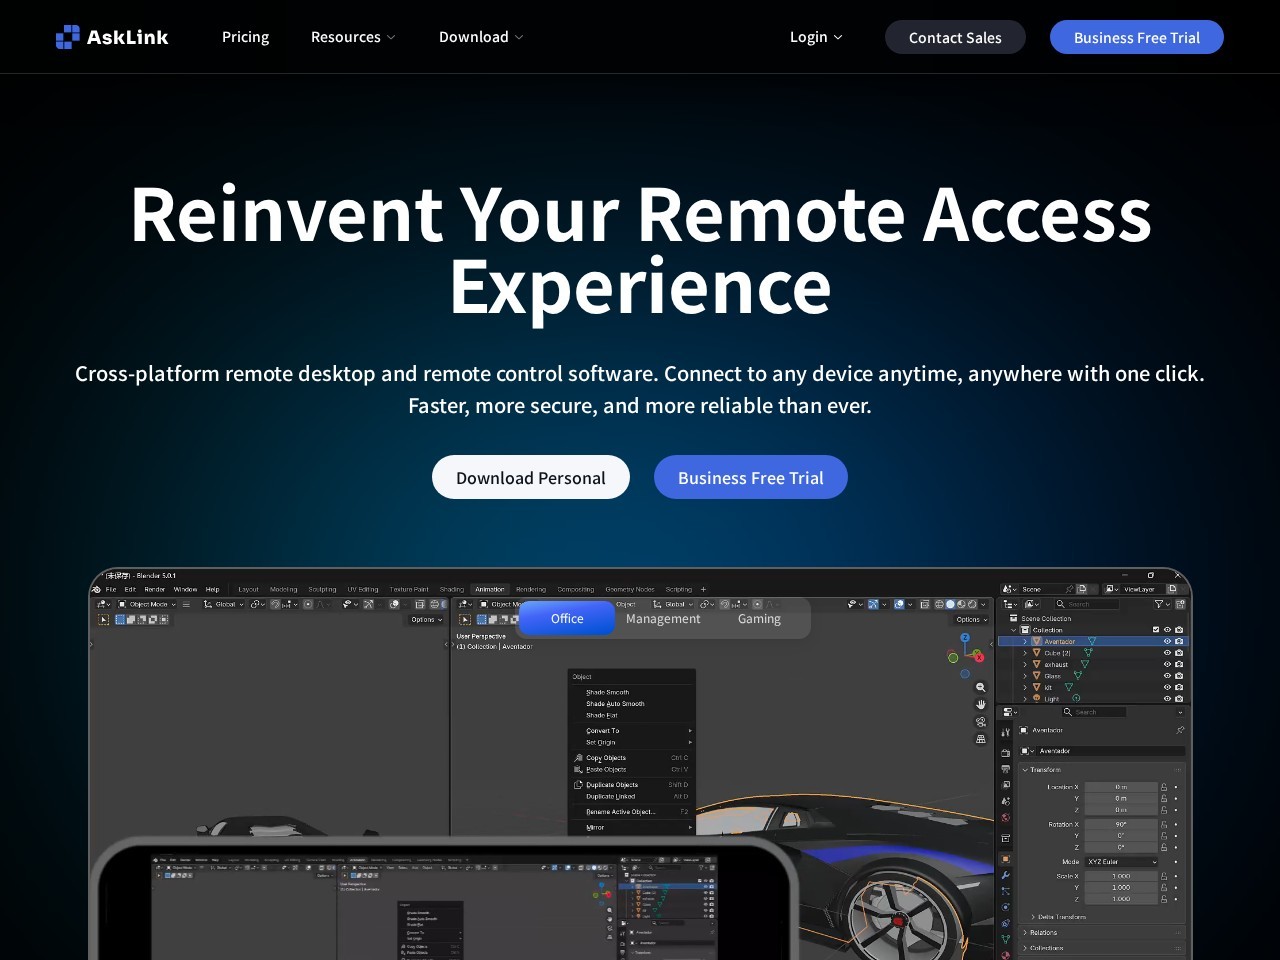This screenshot has width=1280, height=960.
Task: Hide the exhaust object with eye icon
Action: pos(1167,664)
